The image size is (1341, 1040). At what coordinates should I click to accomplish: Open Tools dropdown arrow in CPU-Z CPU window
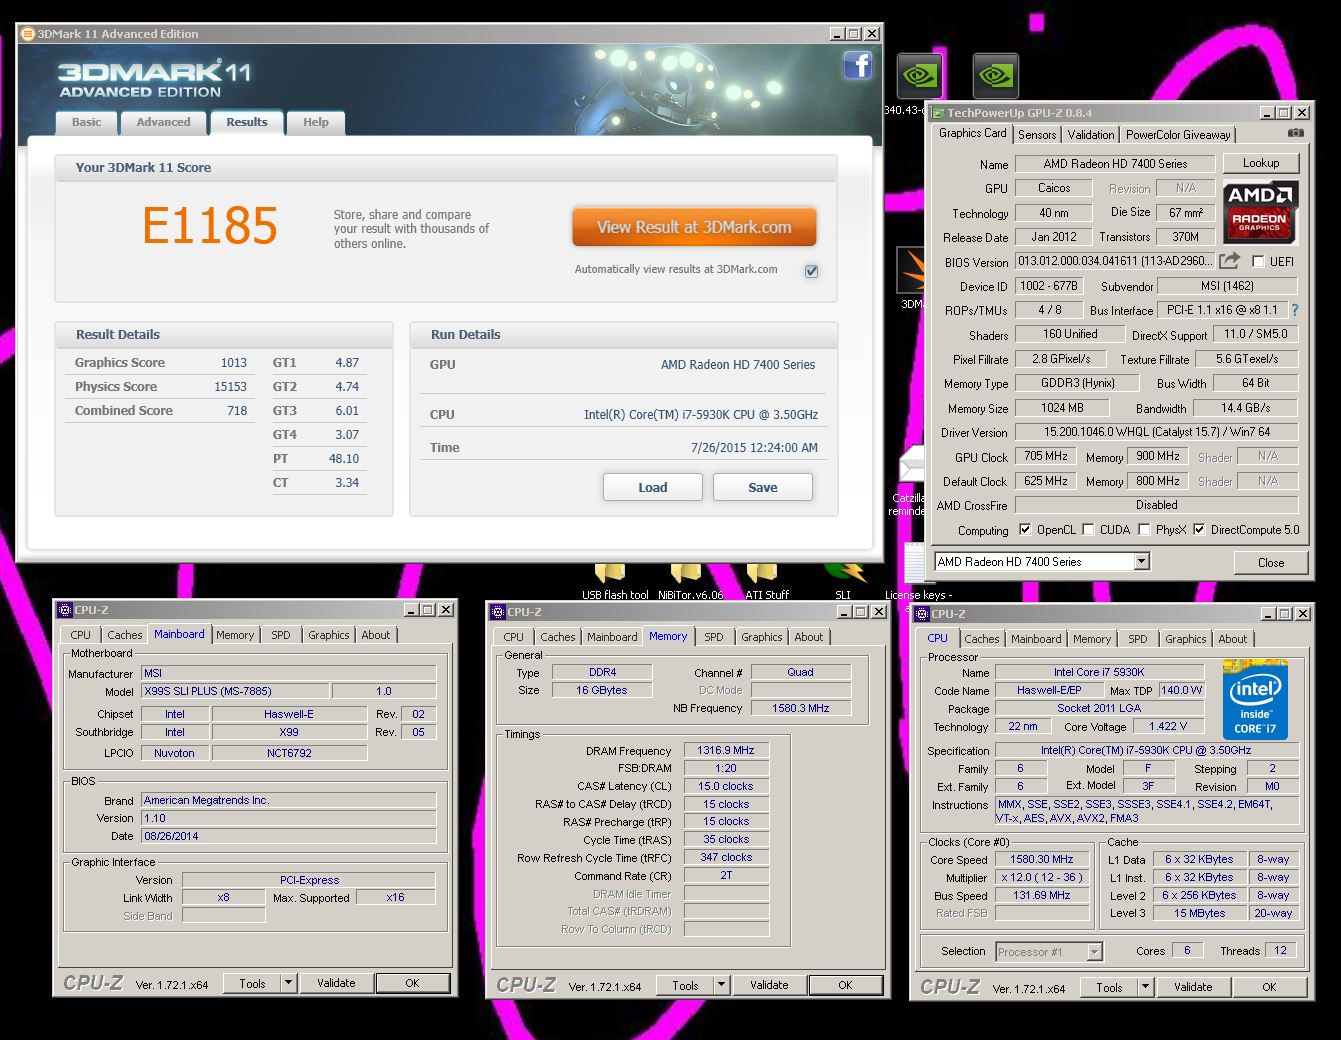click(1145, 987)
